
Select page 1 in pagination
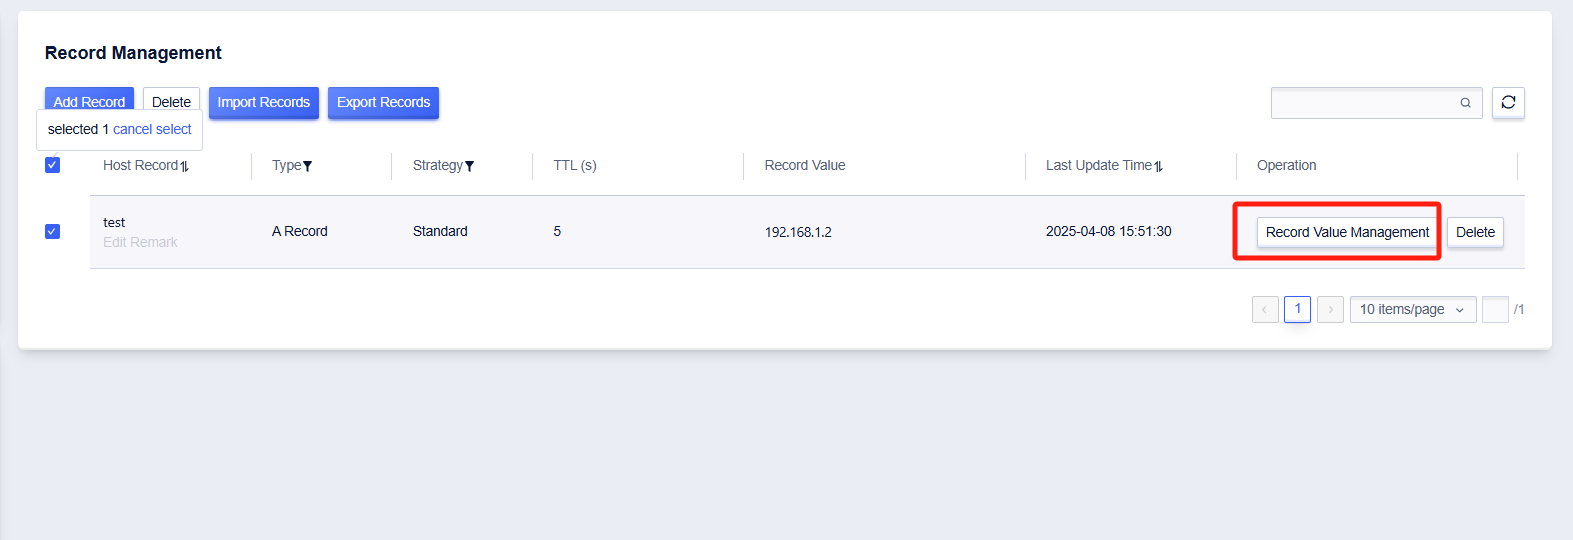(x=1298, y=309)
